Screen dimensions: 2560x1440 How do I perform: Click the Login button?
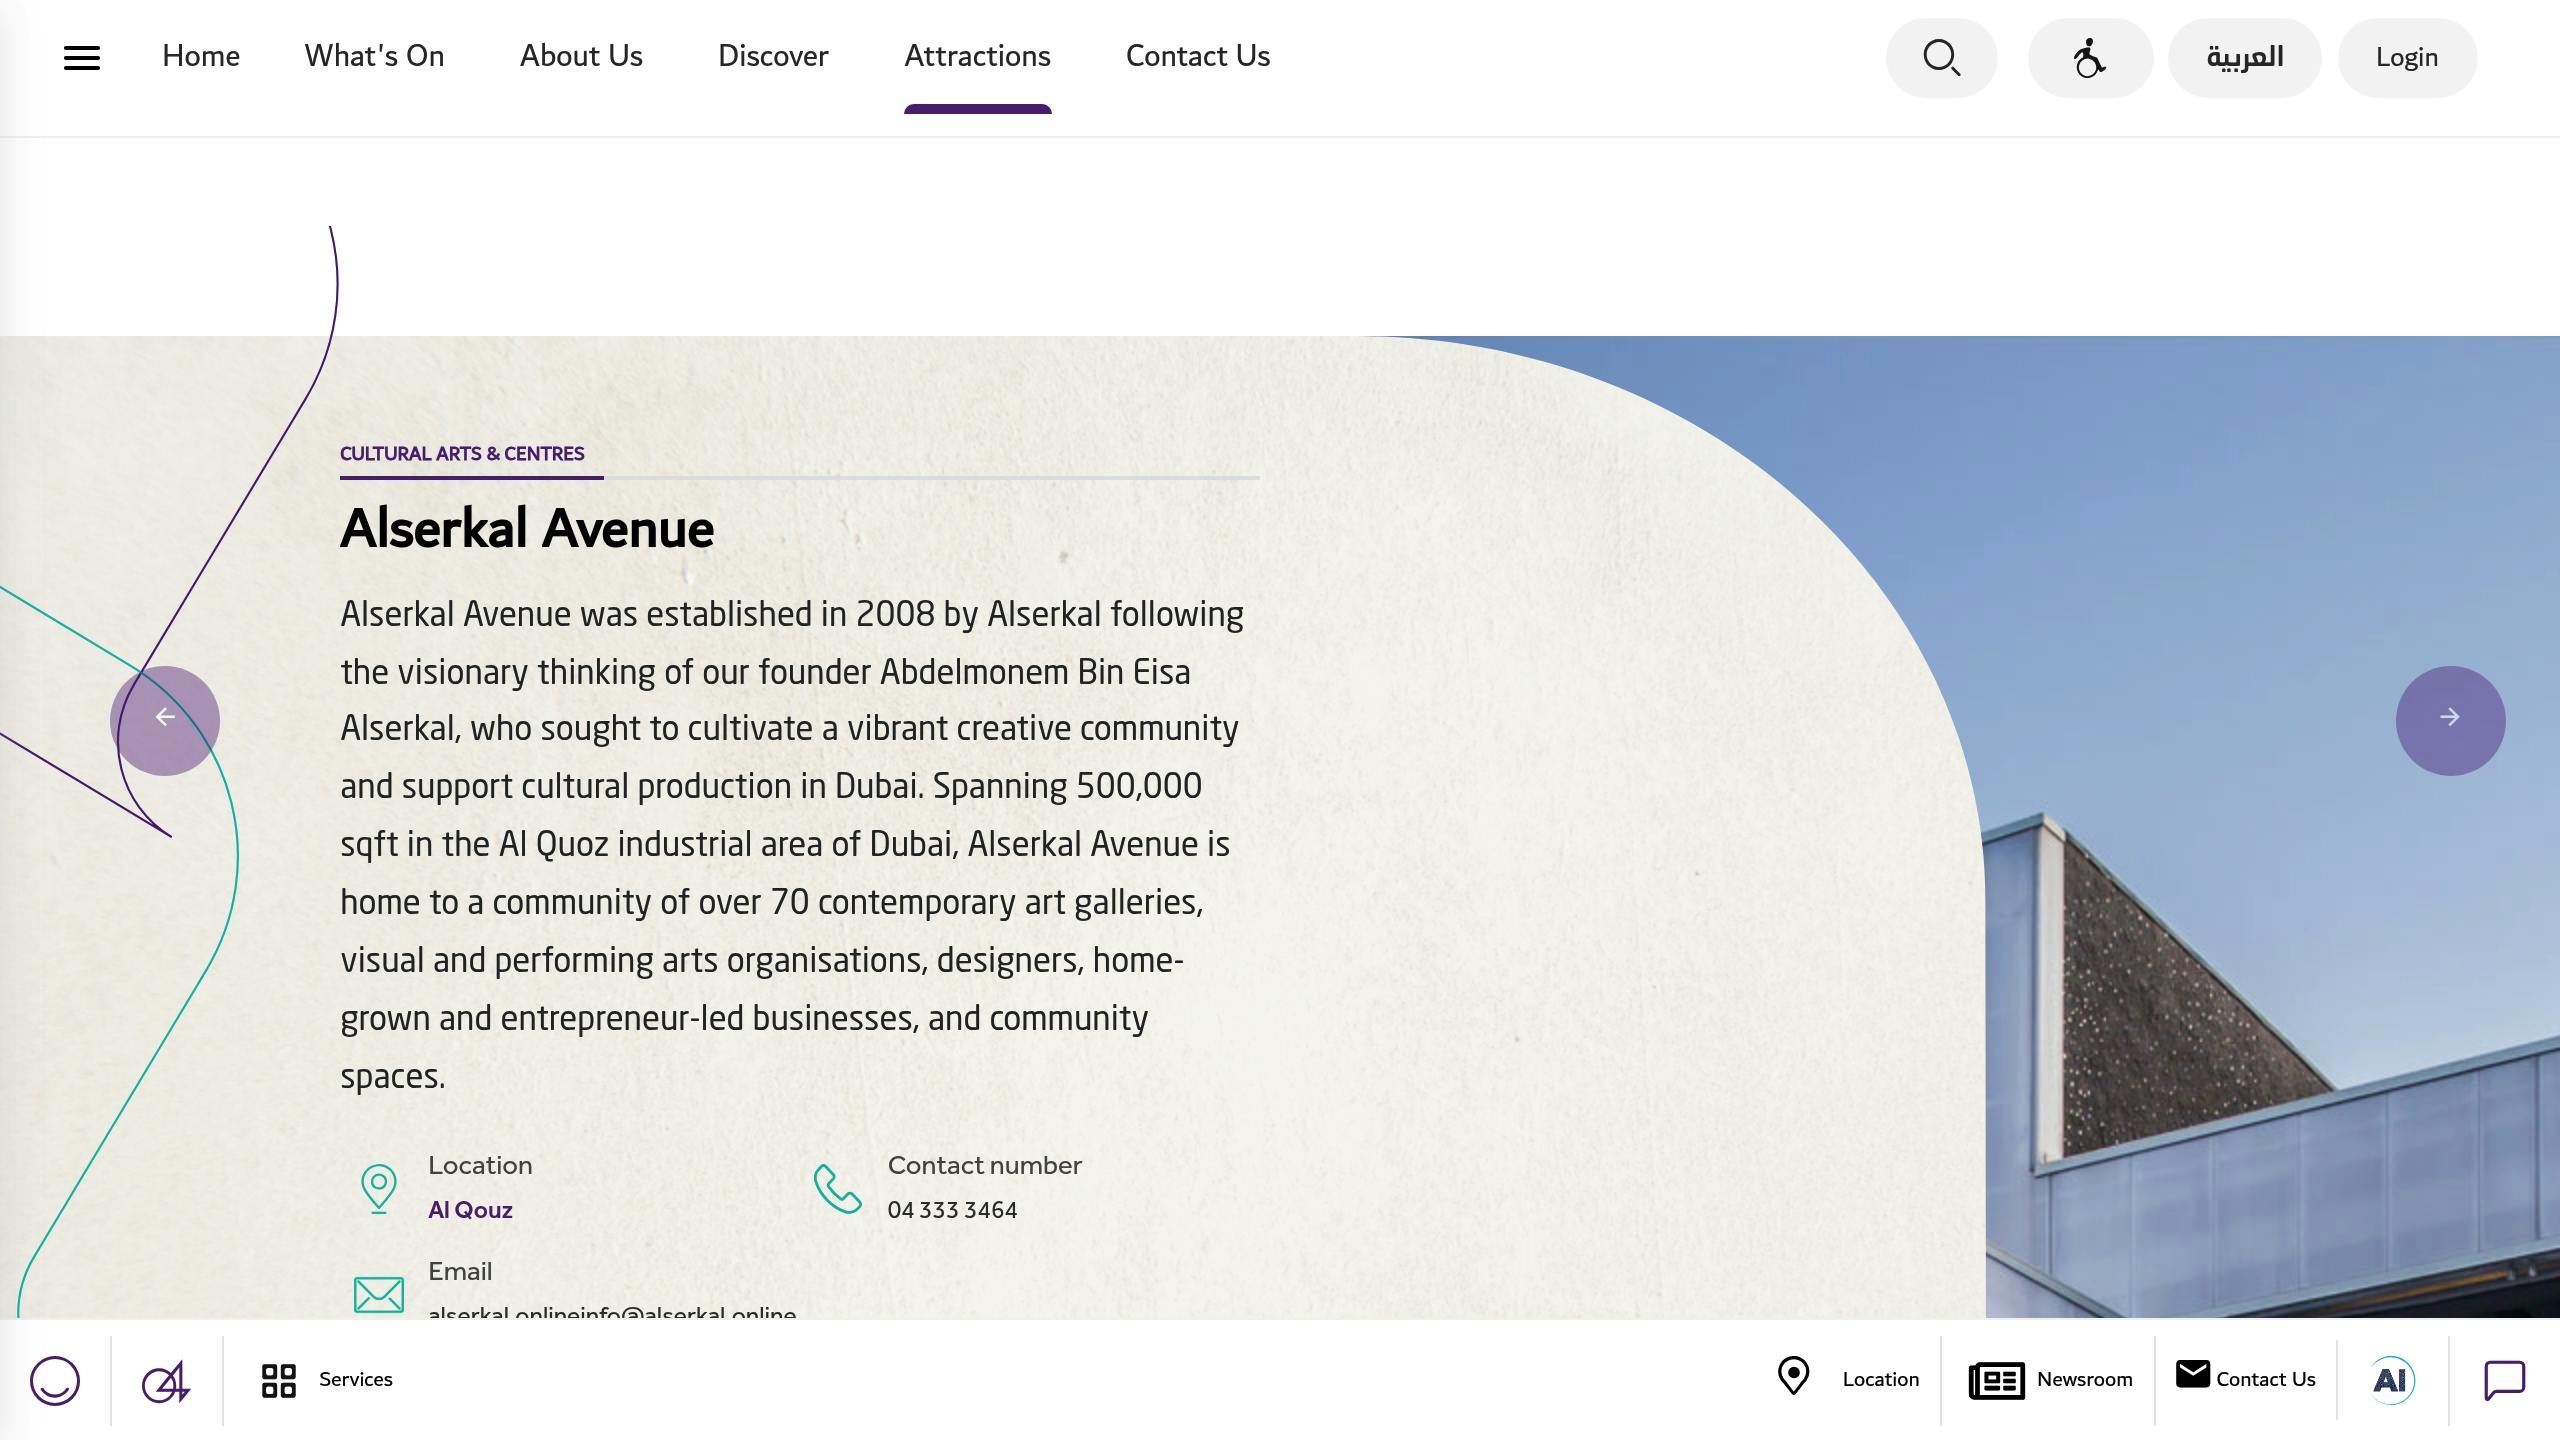point(2406,58)
